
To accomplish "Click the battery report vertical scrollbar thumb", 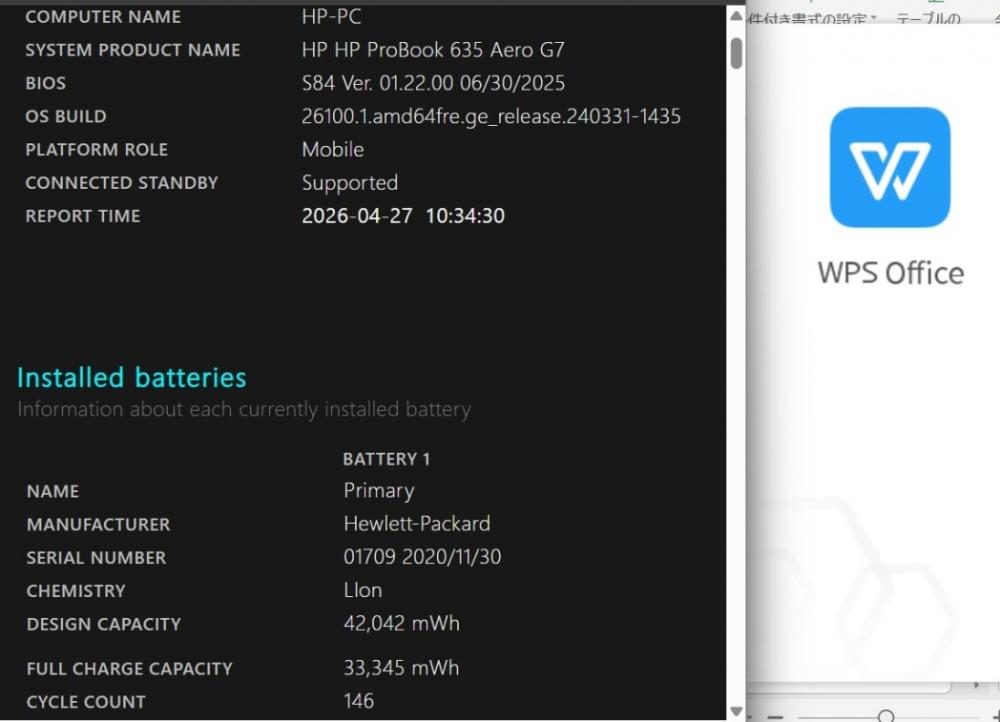I will click(737, 53).
